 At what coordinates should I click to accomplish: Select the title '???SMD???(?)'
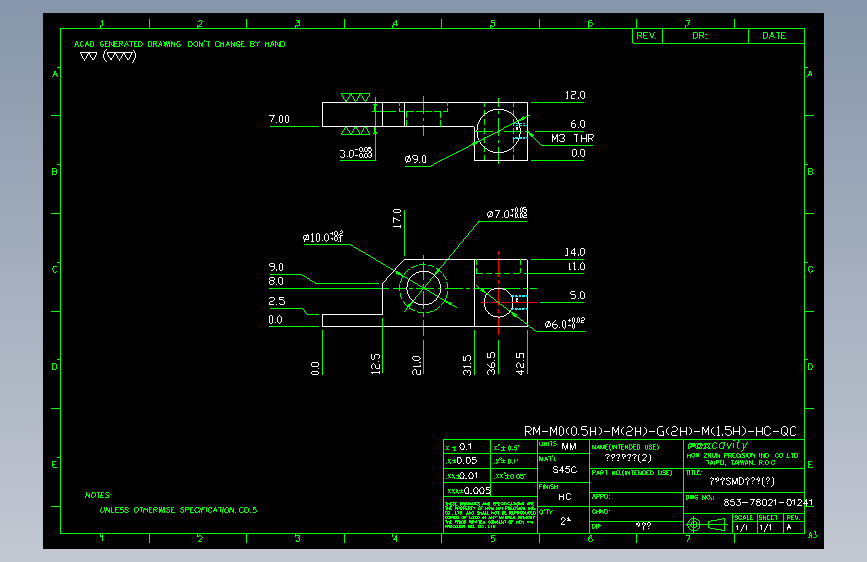pyautogui.click(x=742, y=481)
